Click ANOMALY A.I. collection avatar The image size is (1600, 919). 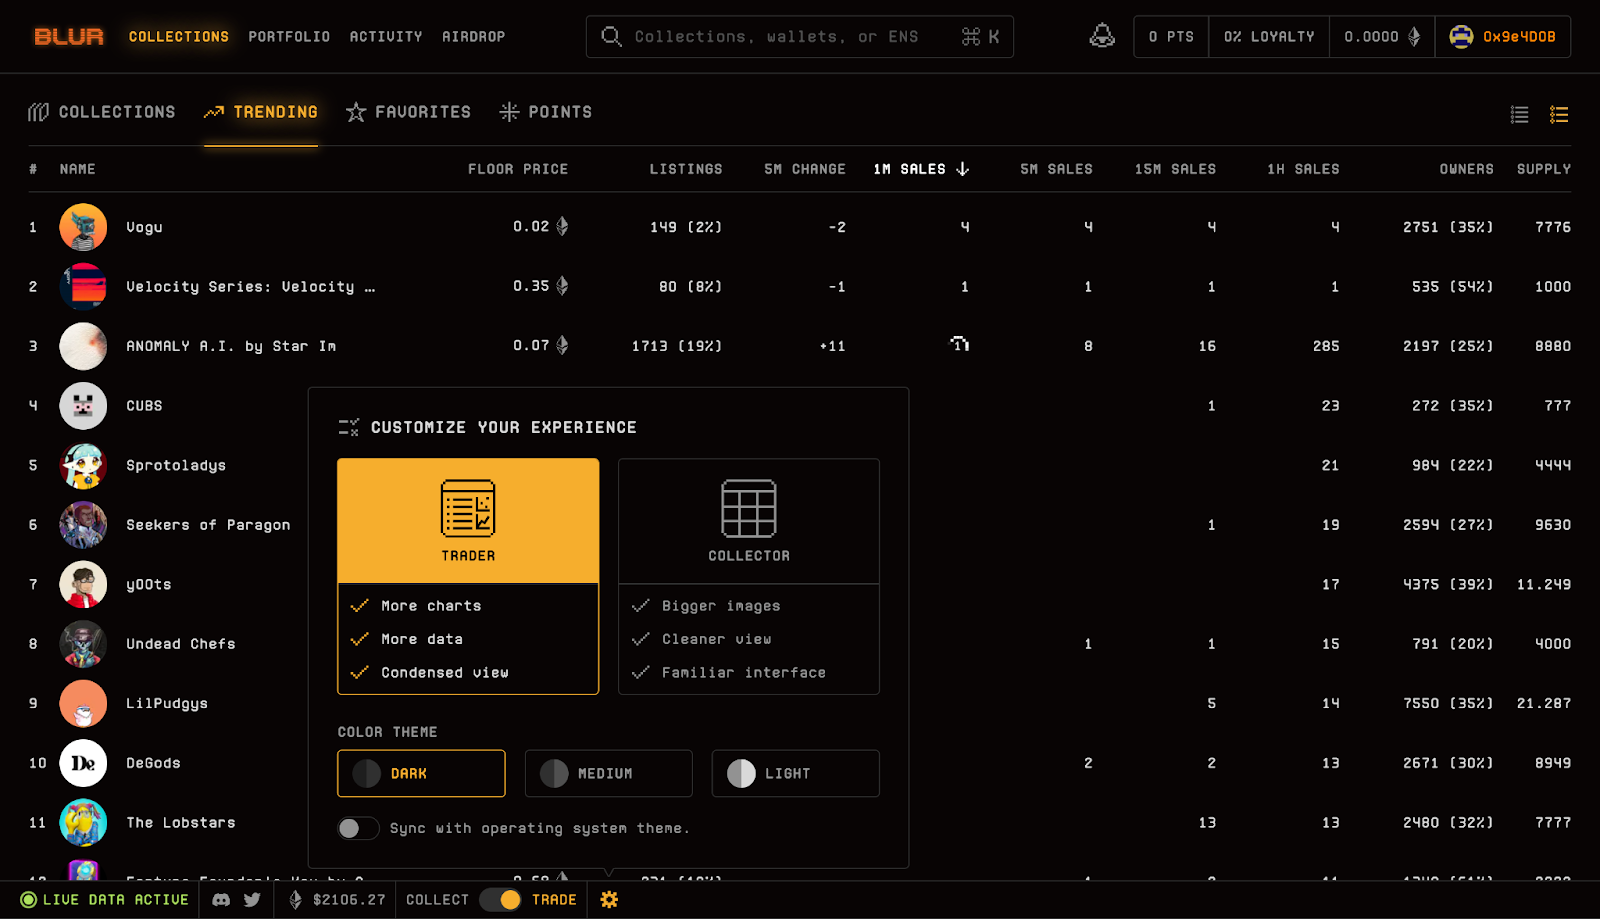(83, 346)
